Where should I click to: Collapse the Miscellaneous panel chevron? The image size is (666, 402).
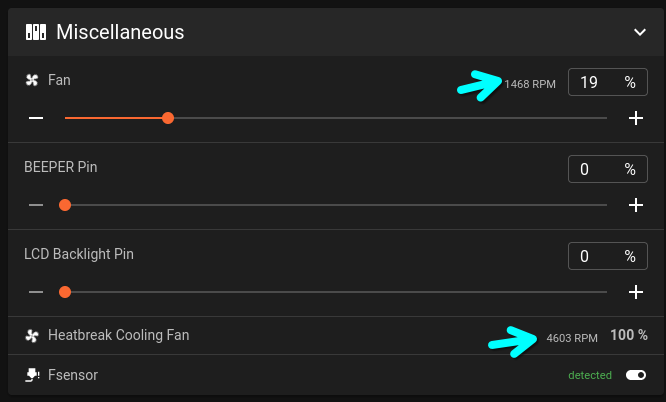[x=640, y=32]
